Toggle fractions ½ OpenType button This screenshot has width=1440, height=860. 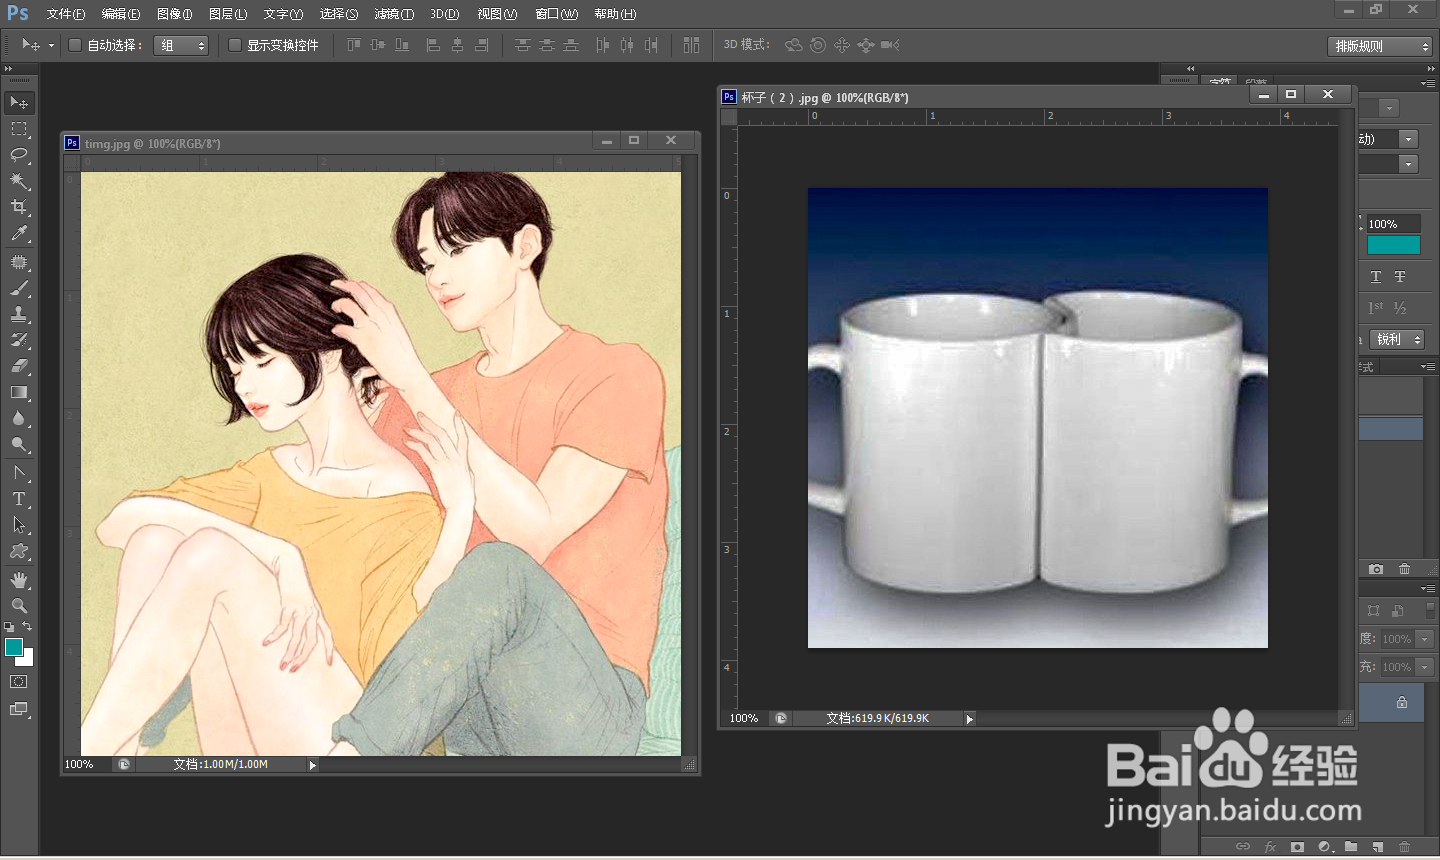coord(1400,308)
